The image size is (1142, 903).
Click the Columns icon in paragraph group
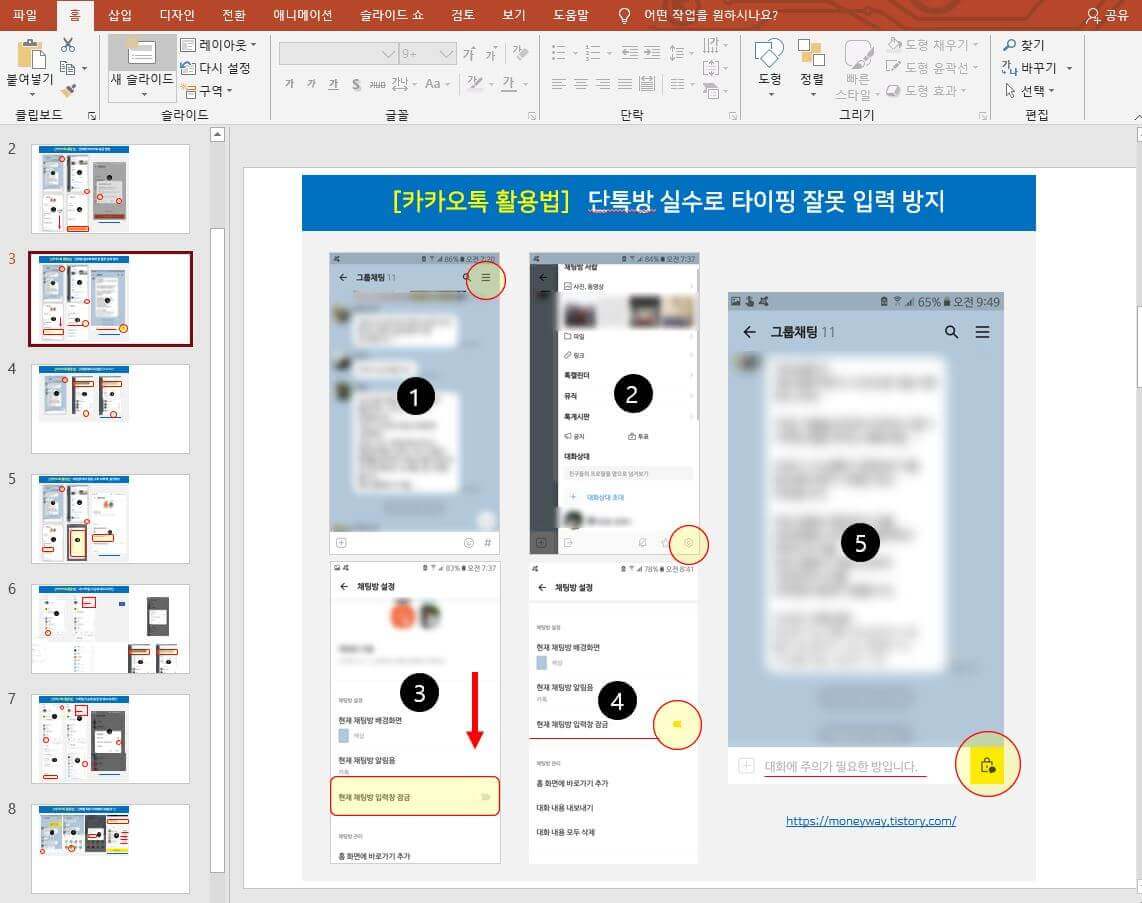coord(677,84)
